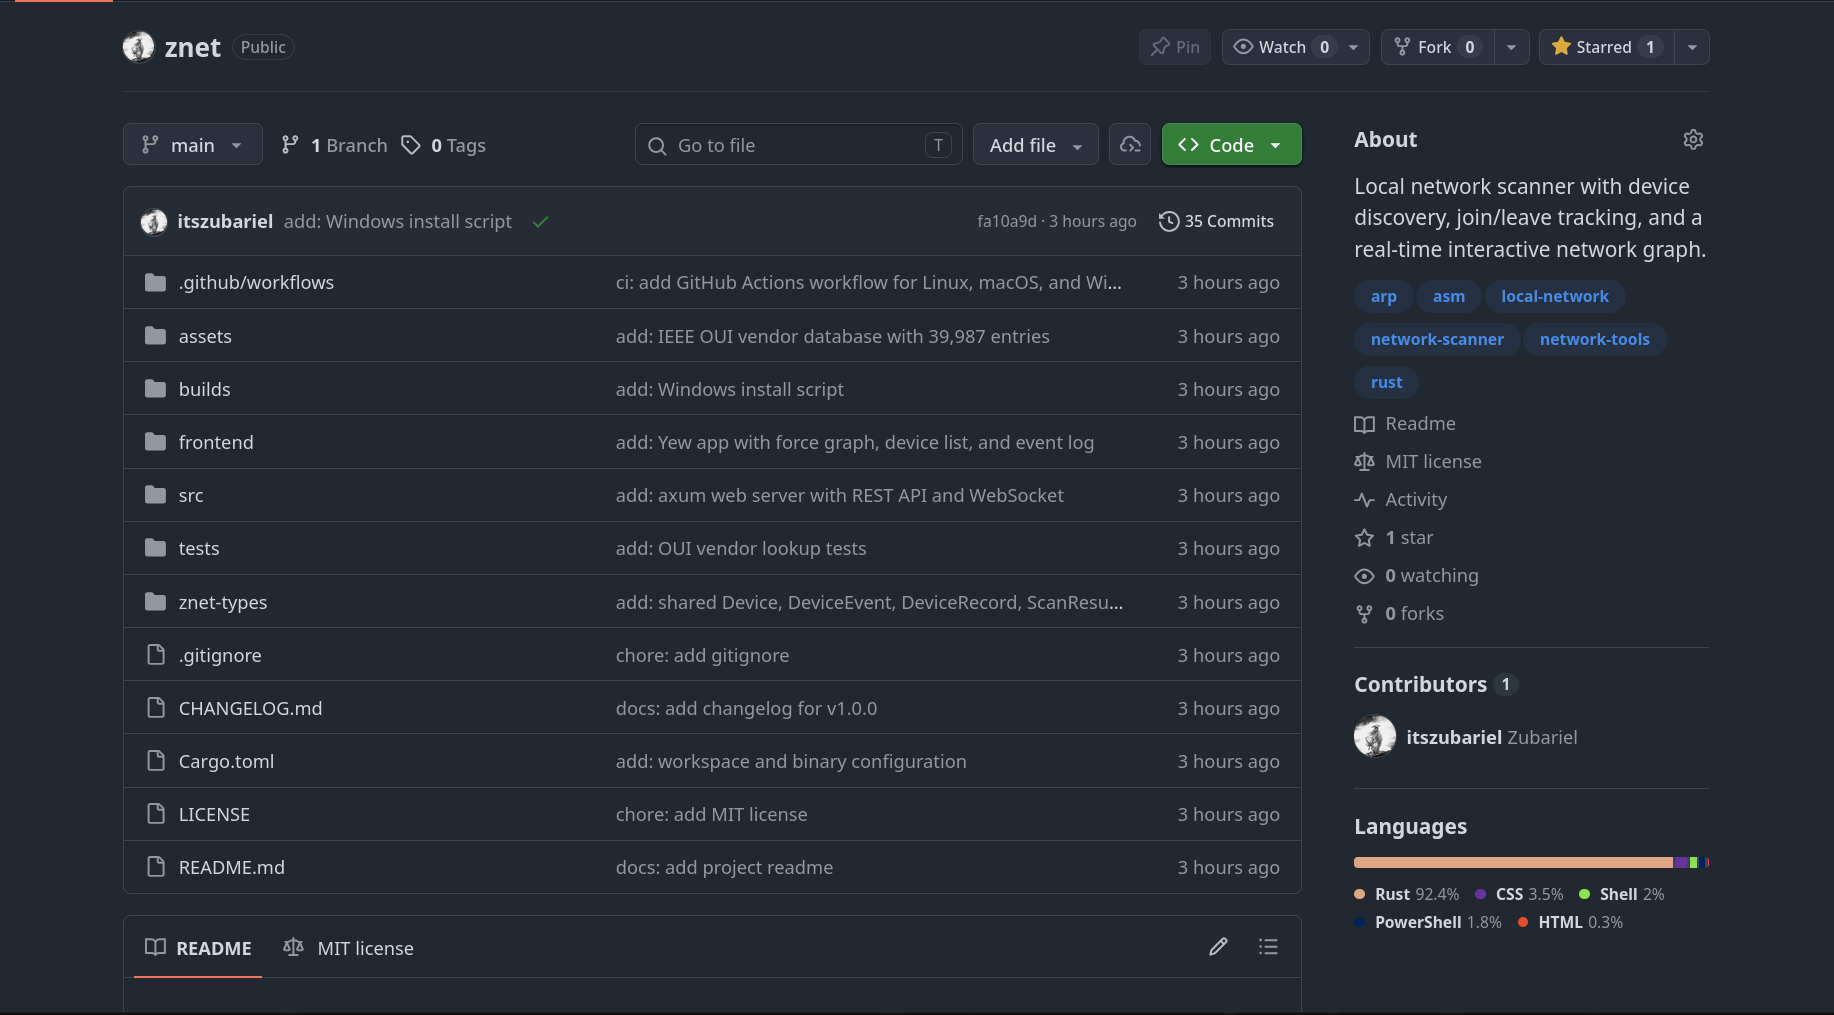Click the builds folder icon
This screenshot has width=1834, height=1015.
click(x=155, y=389)
